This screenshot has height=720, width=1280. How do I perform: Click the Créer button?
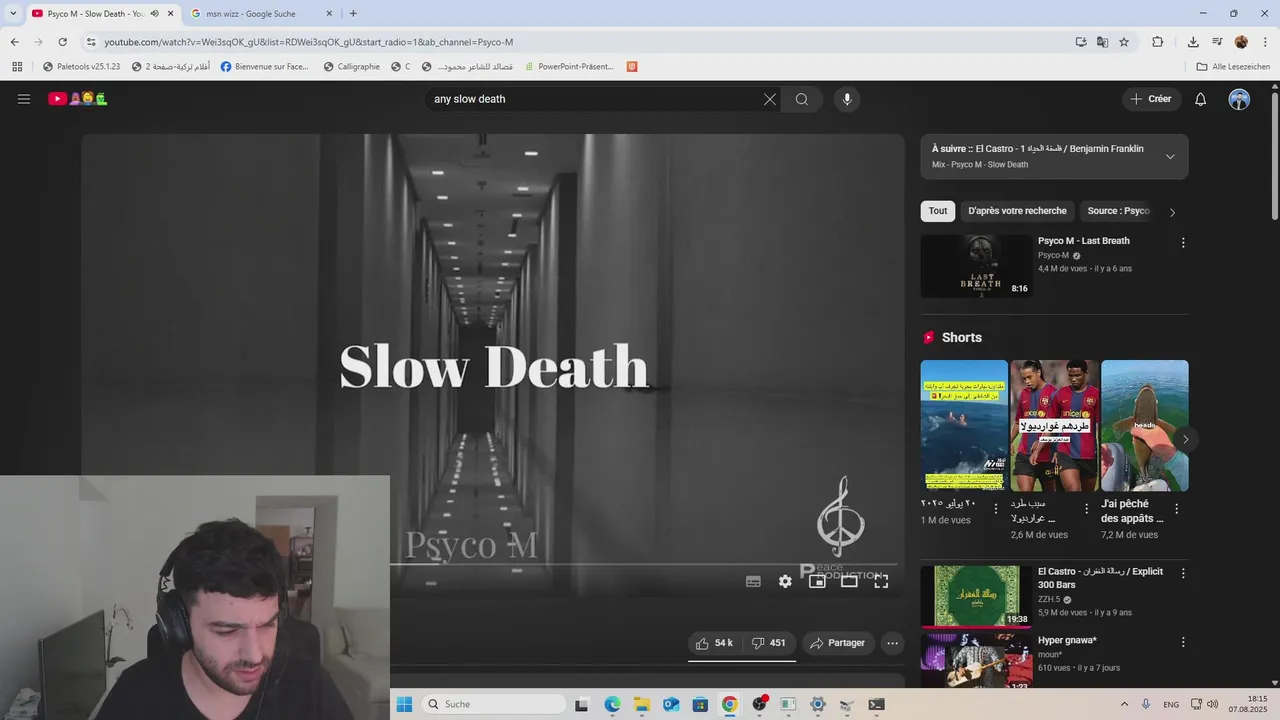pyautogui.click(x=1151, y=99)
